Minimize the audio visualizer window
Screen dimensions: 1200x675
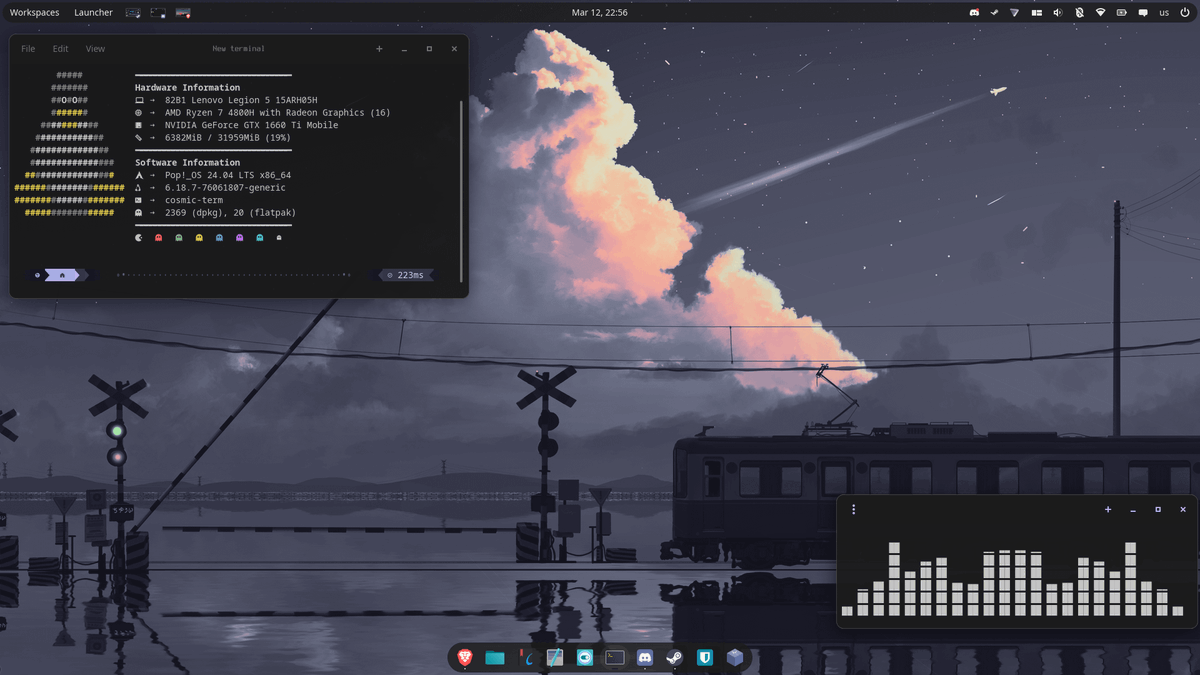tap(1133, 510)
